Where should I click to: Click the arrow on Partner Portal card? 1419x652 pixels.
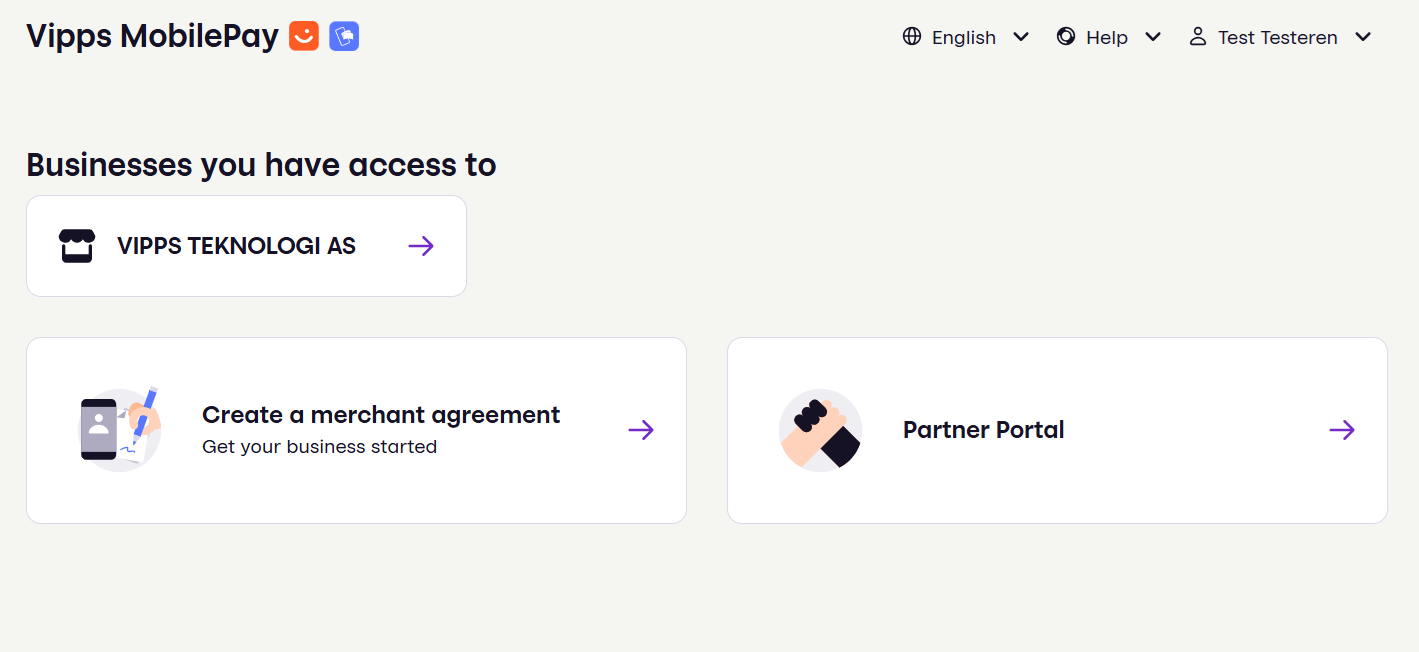tap(1342, 430)
